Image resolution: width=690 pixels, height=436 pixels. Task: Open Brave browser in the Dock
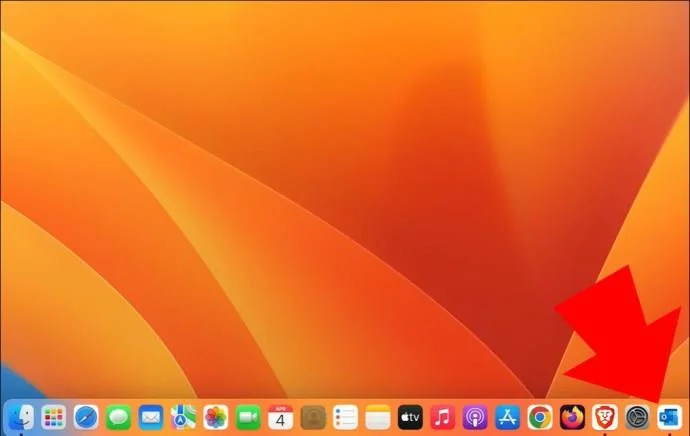605,417
